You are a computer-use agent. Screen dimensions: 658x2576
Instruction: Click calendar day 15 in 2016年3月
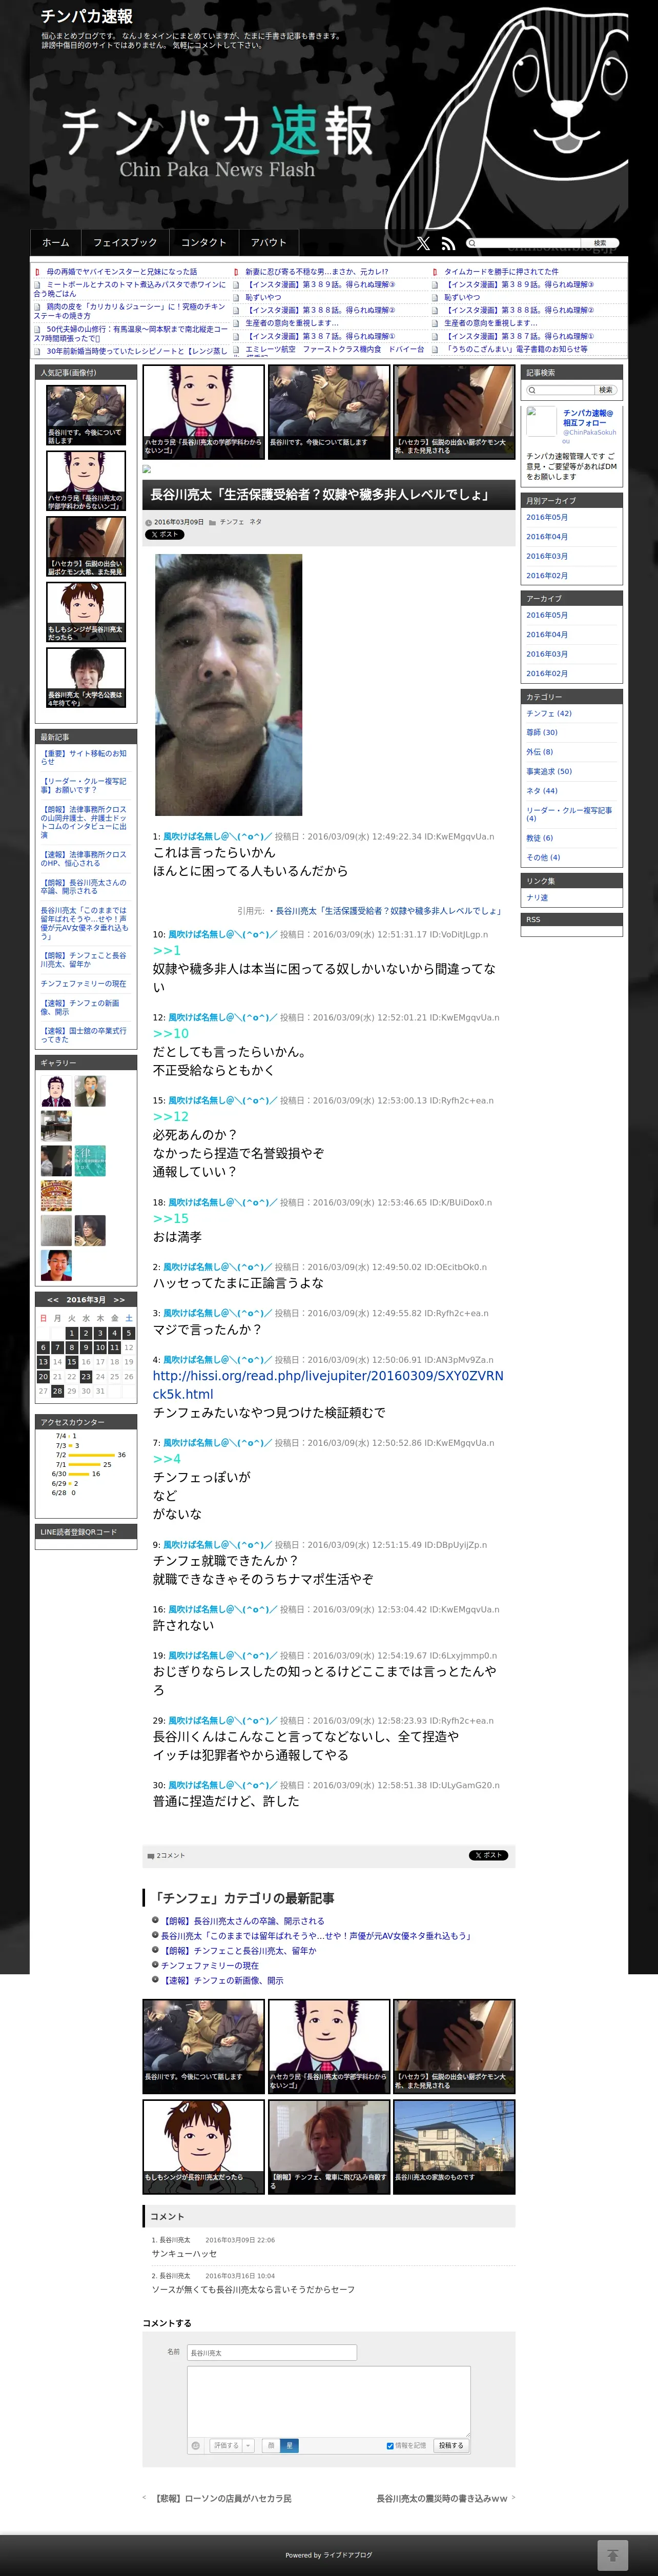(x=71, y=1361)
